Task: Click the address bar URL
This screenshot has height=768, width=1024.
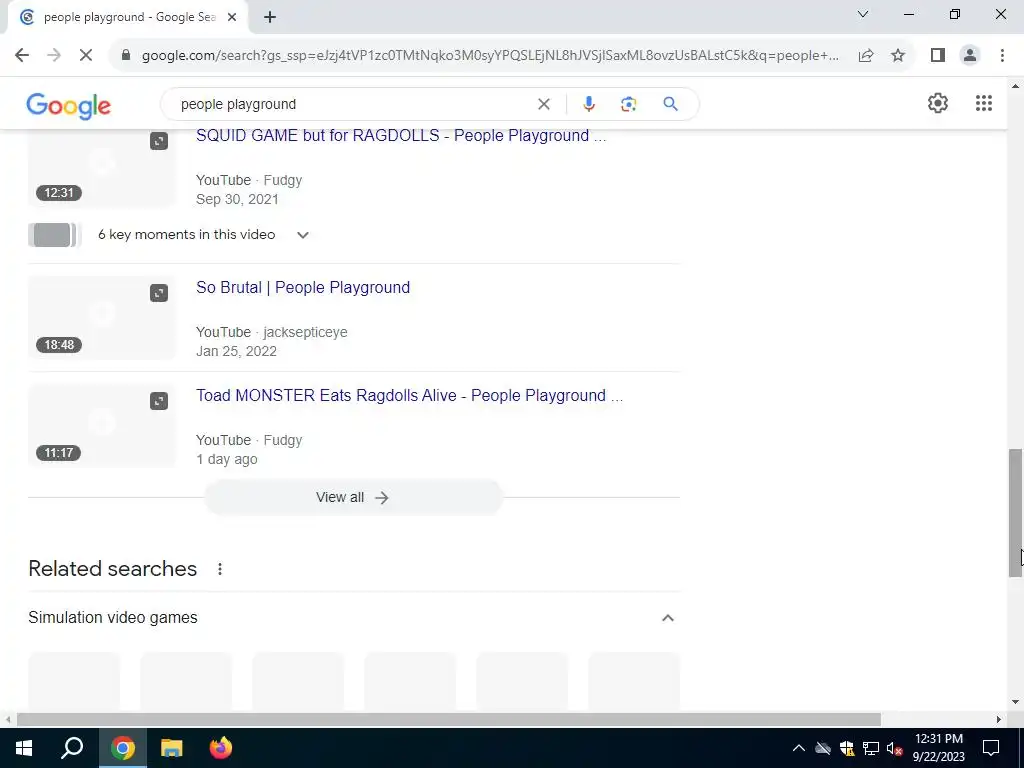Action: tap(490, 56)
